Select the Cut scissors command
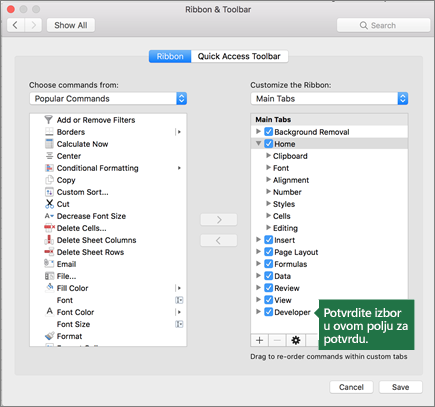 (x=49, y=204)
